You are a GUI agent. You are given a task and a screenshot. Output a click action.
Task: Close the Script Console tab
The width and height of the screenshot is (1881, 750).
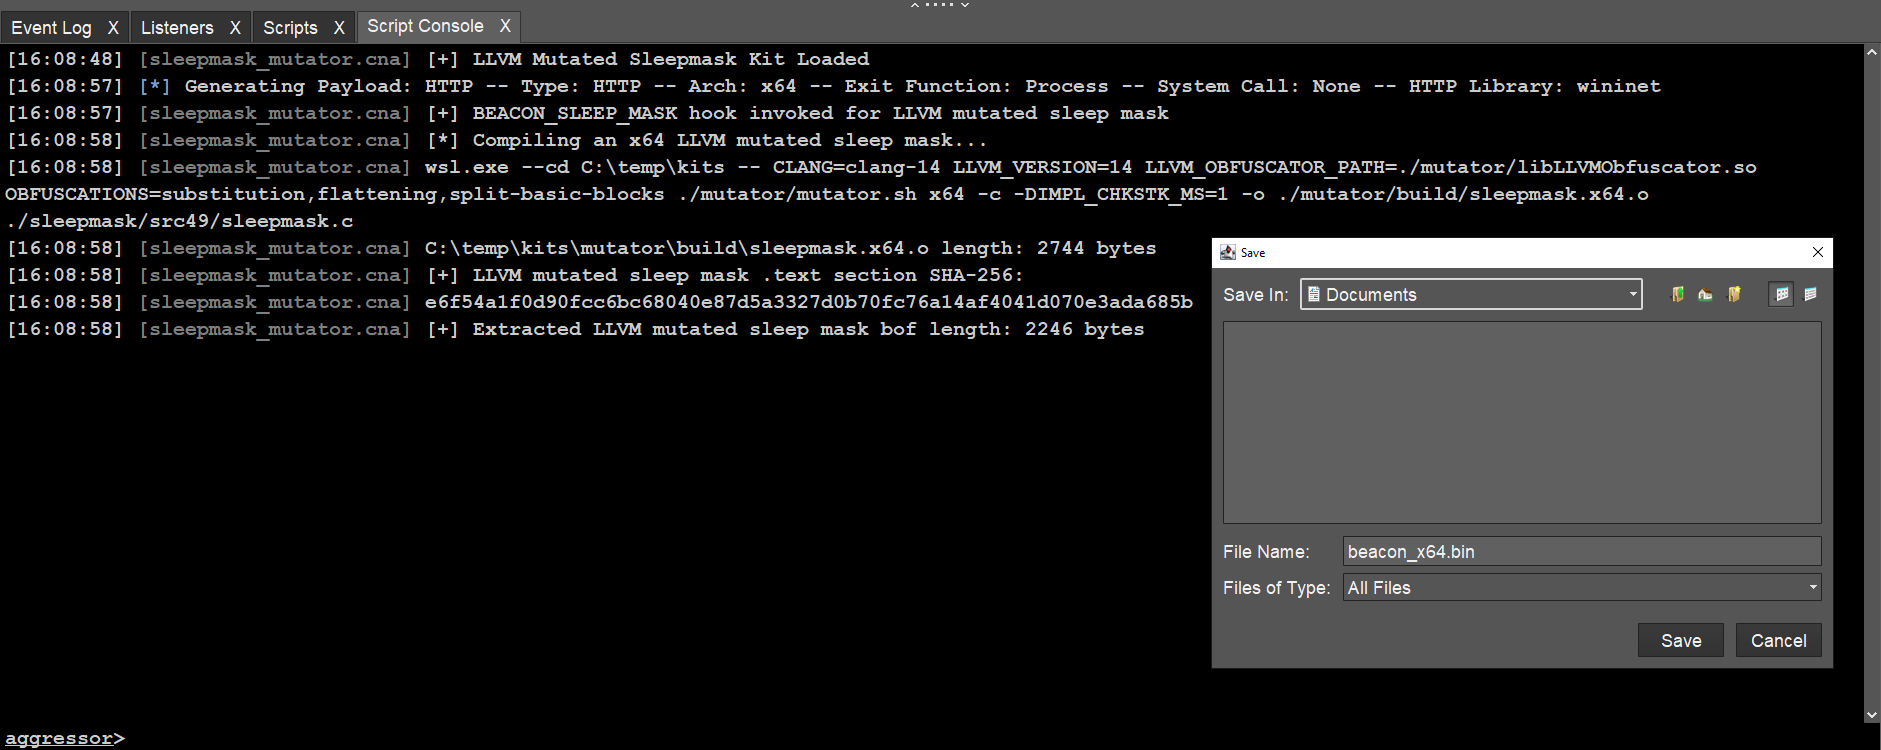click(x=505, y=26)
